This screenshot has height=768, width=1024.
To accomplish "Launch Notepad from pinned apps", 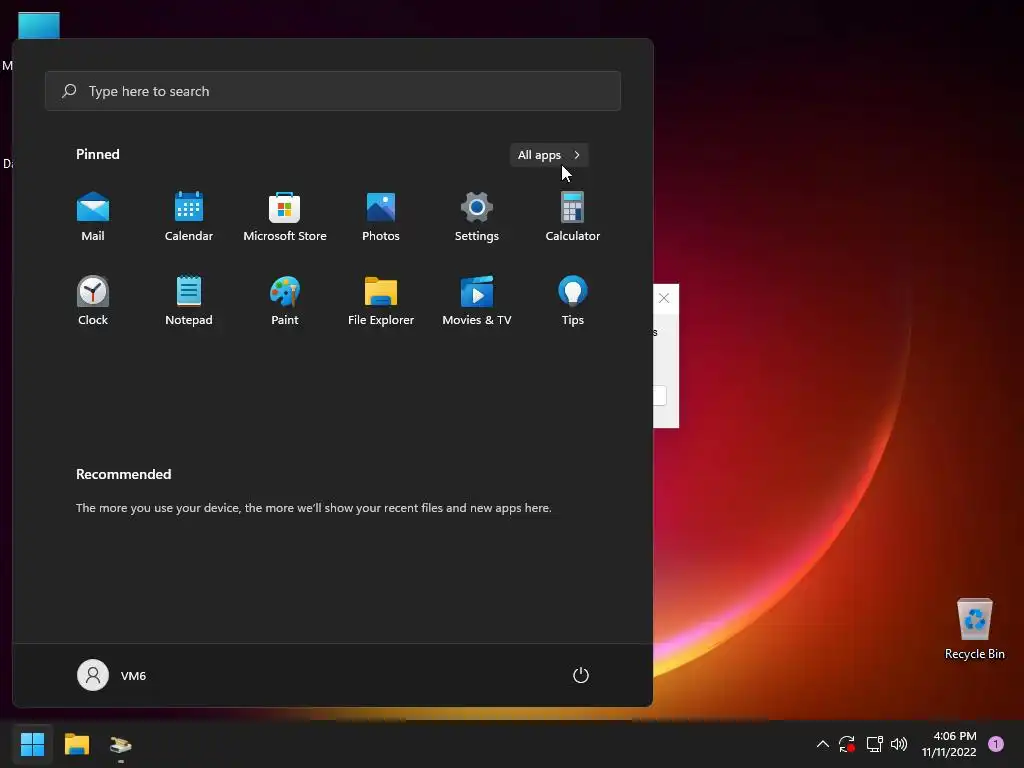I will (189, 300).
